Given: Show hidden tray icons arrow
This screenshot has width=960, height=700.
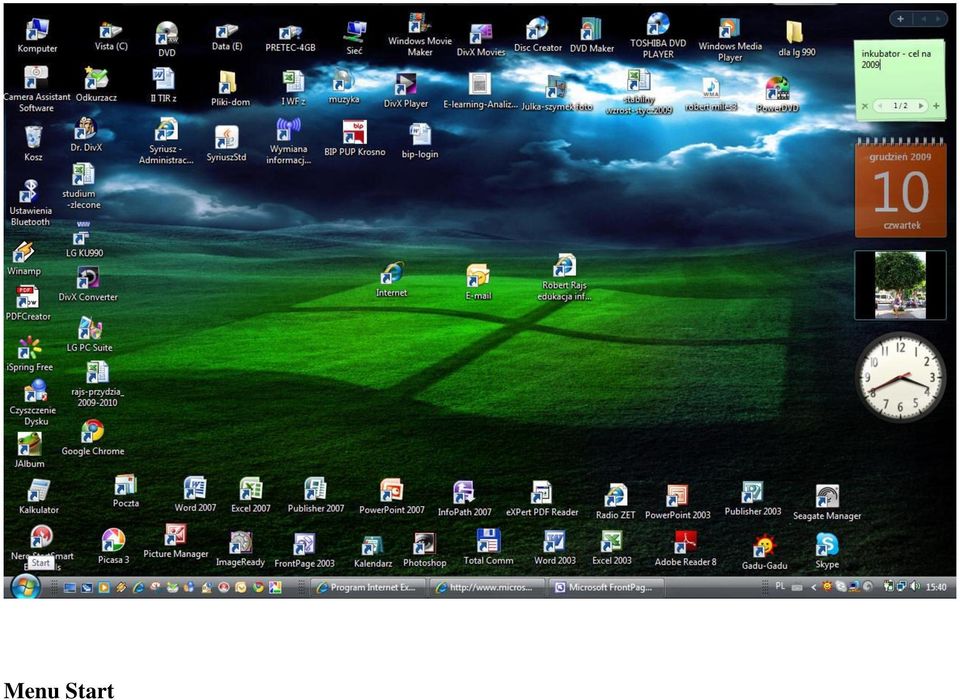Looking at the screenshot, I should pyautogui.click(x=813, y=587).
